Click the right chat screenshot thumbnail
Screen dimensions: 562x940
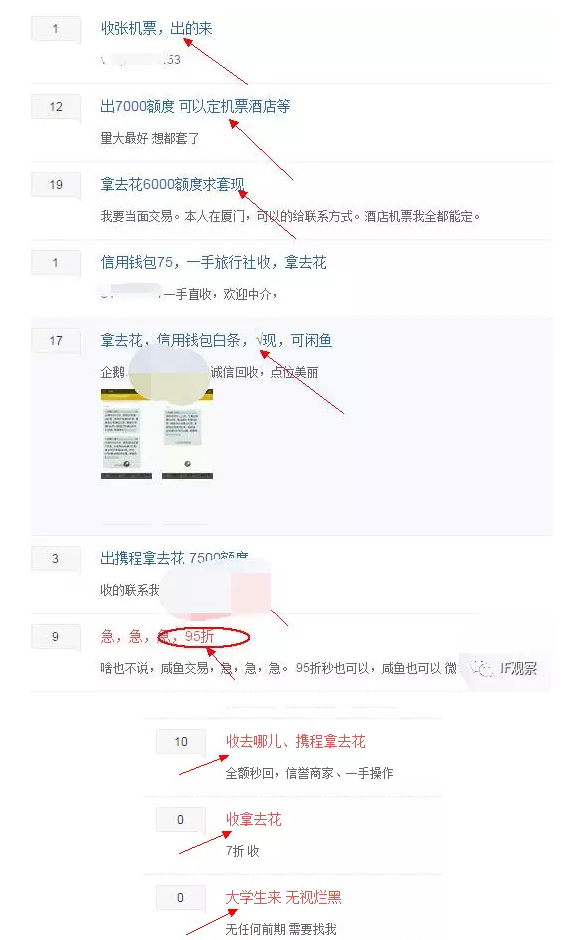click(188, 433)
